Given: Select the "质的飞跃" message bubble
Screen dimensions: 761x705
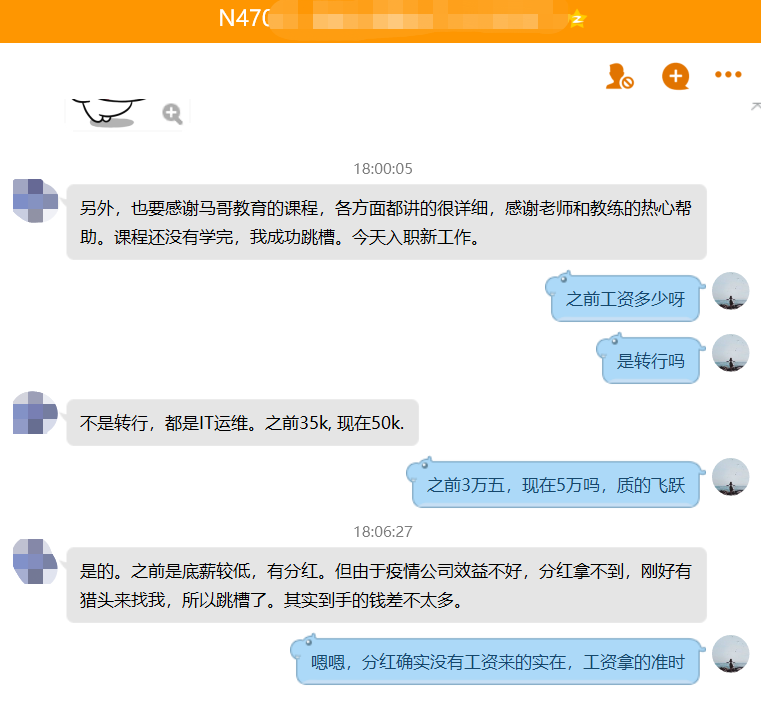Looking at the screenshot, I should pos(556,485).
